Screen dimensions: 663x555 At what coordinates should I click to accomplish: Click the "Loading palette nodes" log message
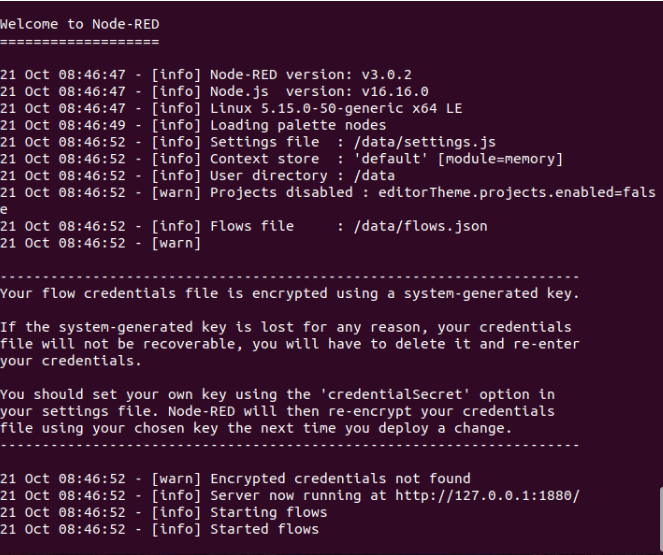click(x=298, y=126)
